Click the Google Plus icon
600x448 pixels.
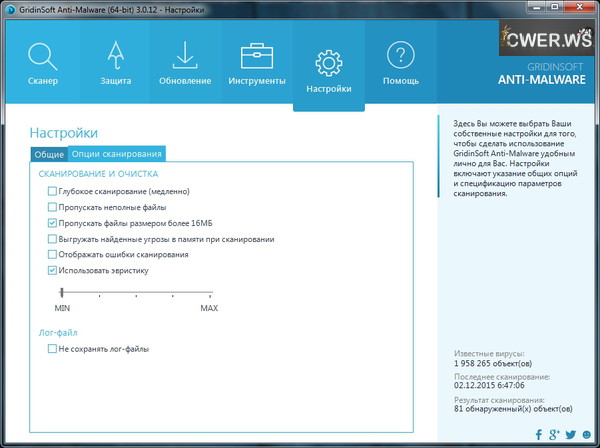tap(554, 435)
